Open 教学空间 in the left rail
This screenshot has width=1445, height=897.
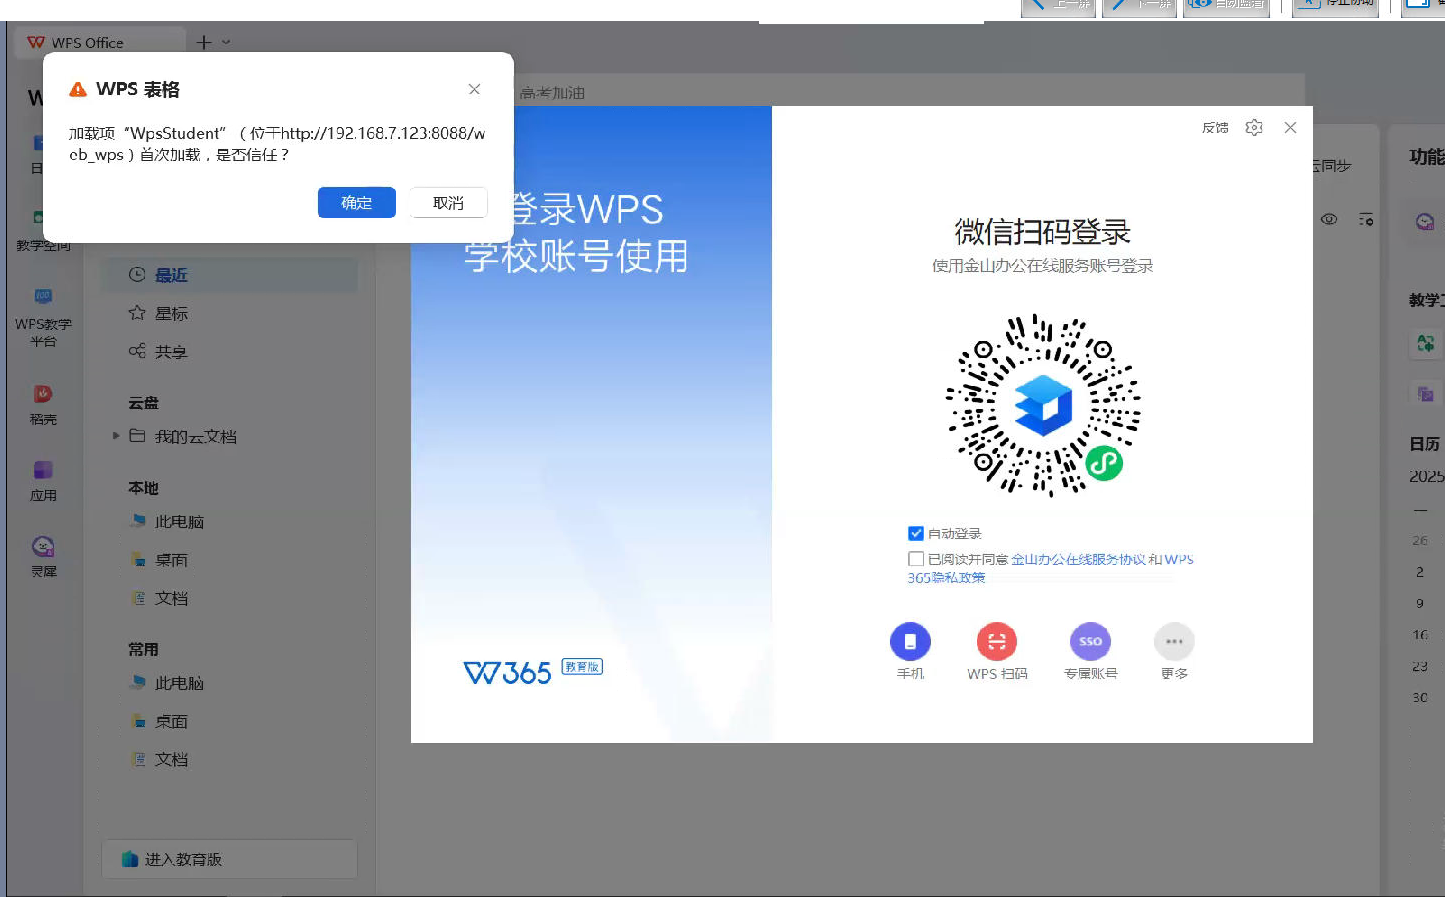[x=43, y=232]
